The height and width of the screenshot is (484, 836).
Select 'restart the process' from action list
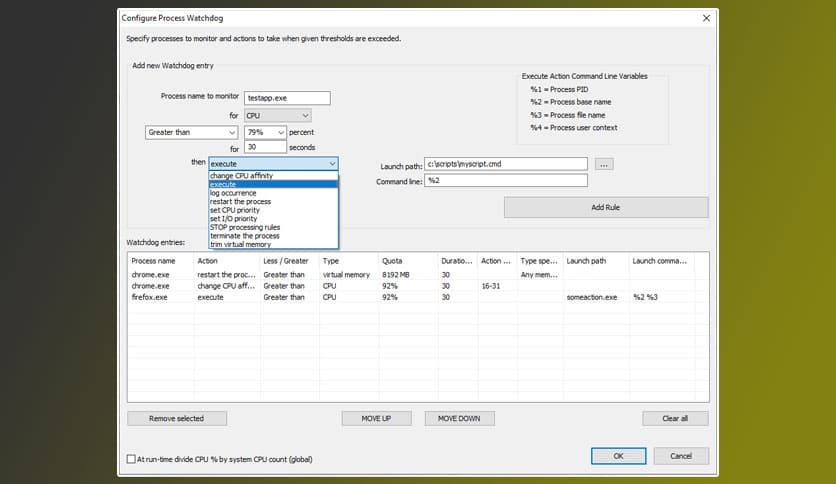pos(273,201)
